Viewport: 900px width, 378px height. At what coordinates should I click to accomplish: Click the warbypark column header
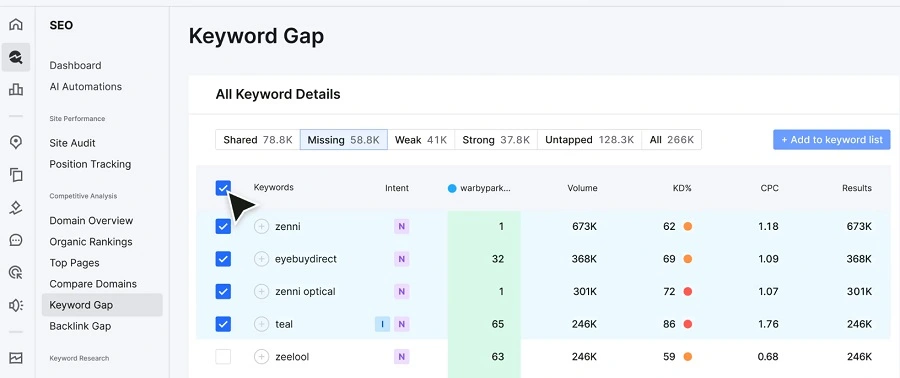click(479, 188)
